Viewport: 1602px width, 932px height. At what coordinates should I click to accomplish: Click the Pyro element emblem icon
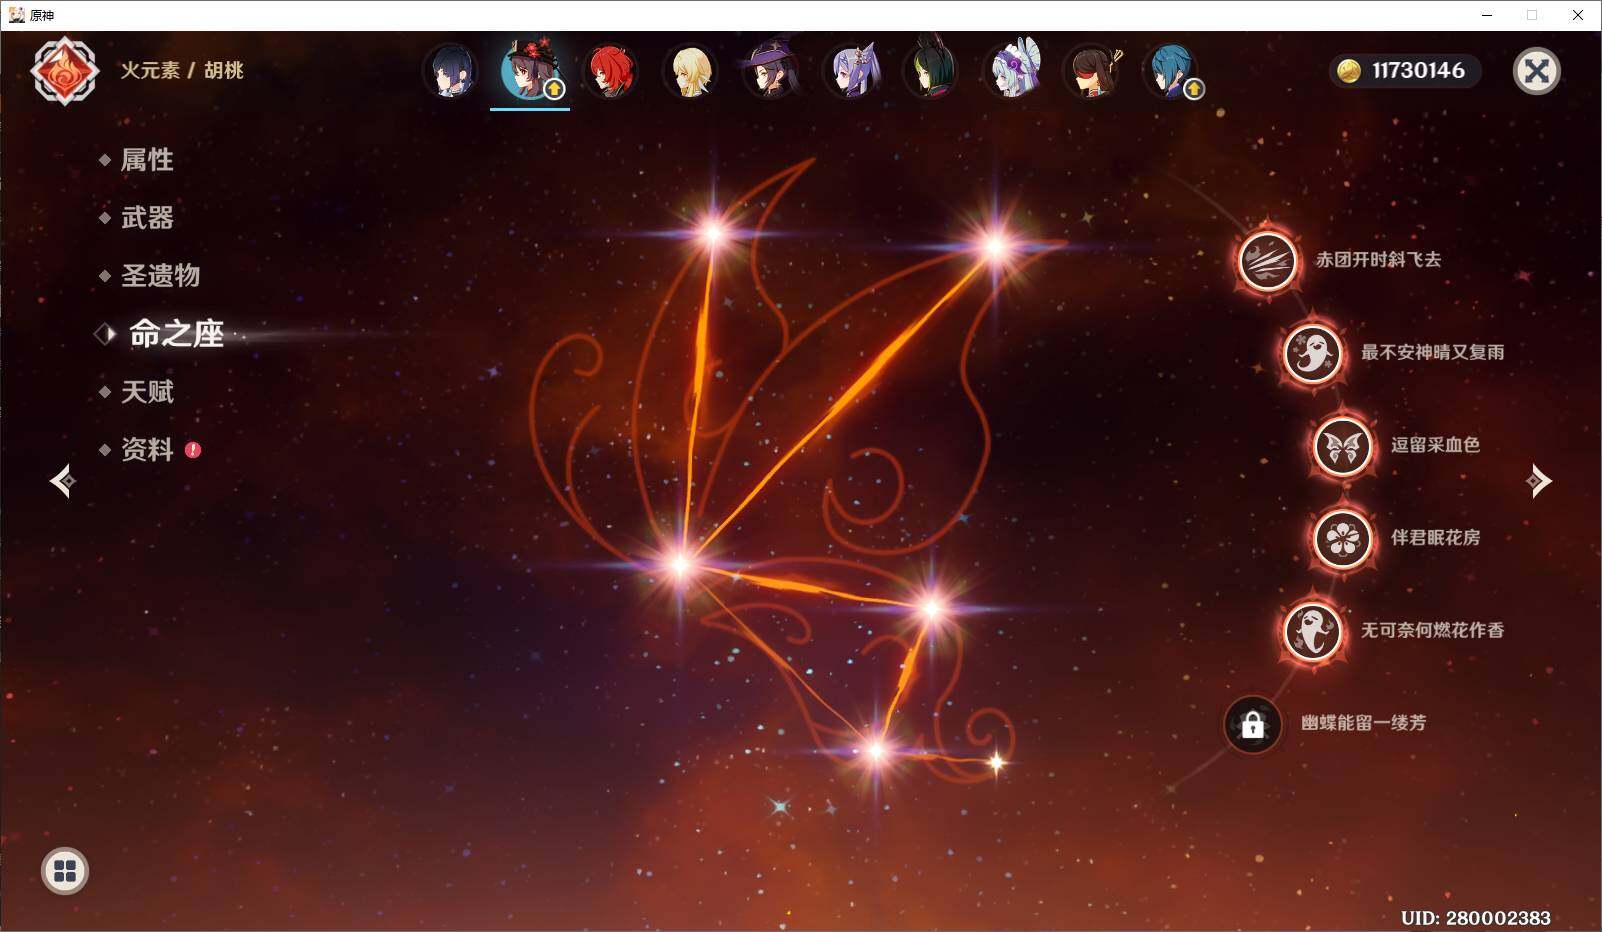click(65, 71)
